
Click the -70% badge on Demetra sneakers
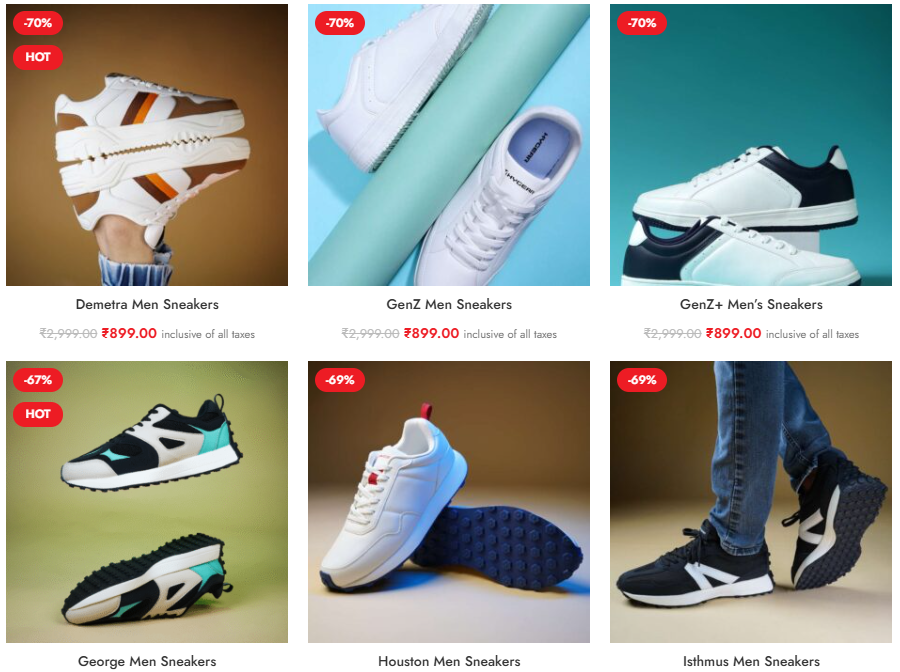pos(38,23)
